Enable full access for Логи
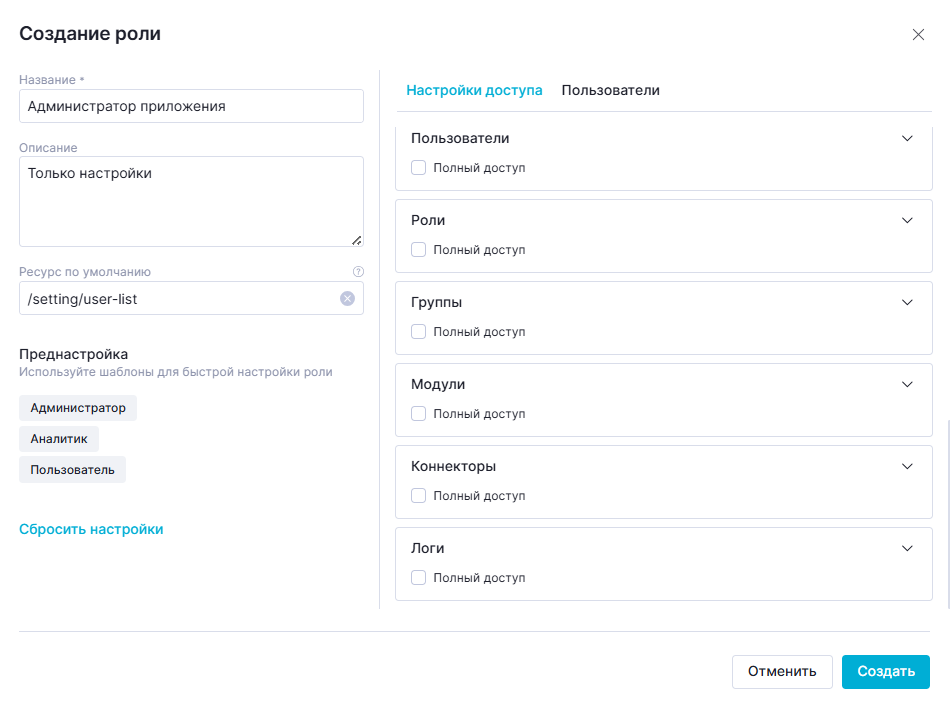The height and width of the screenshot is (706, 950). (419, 578)
